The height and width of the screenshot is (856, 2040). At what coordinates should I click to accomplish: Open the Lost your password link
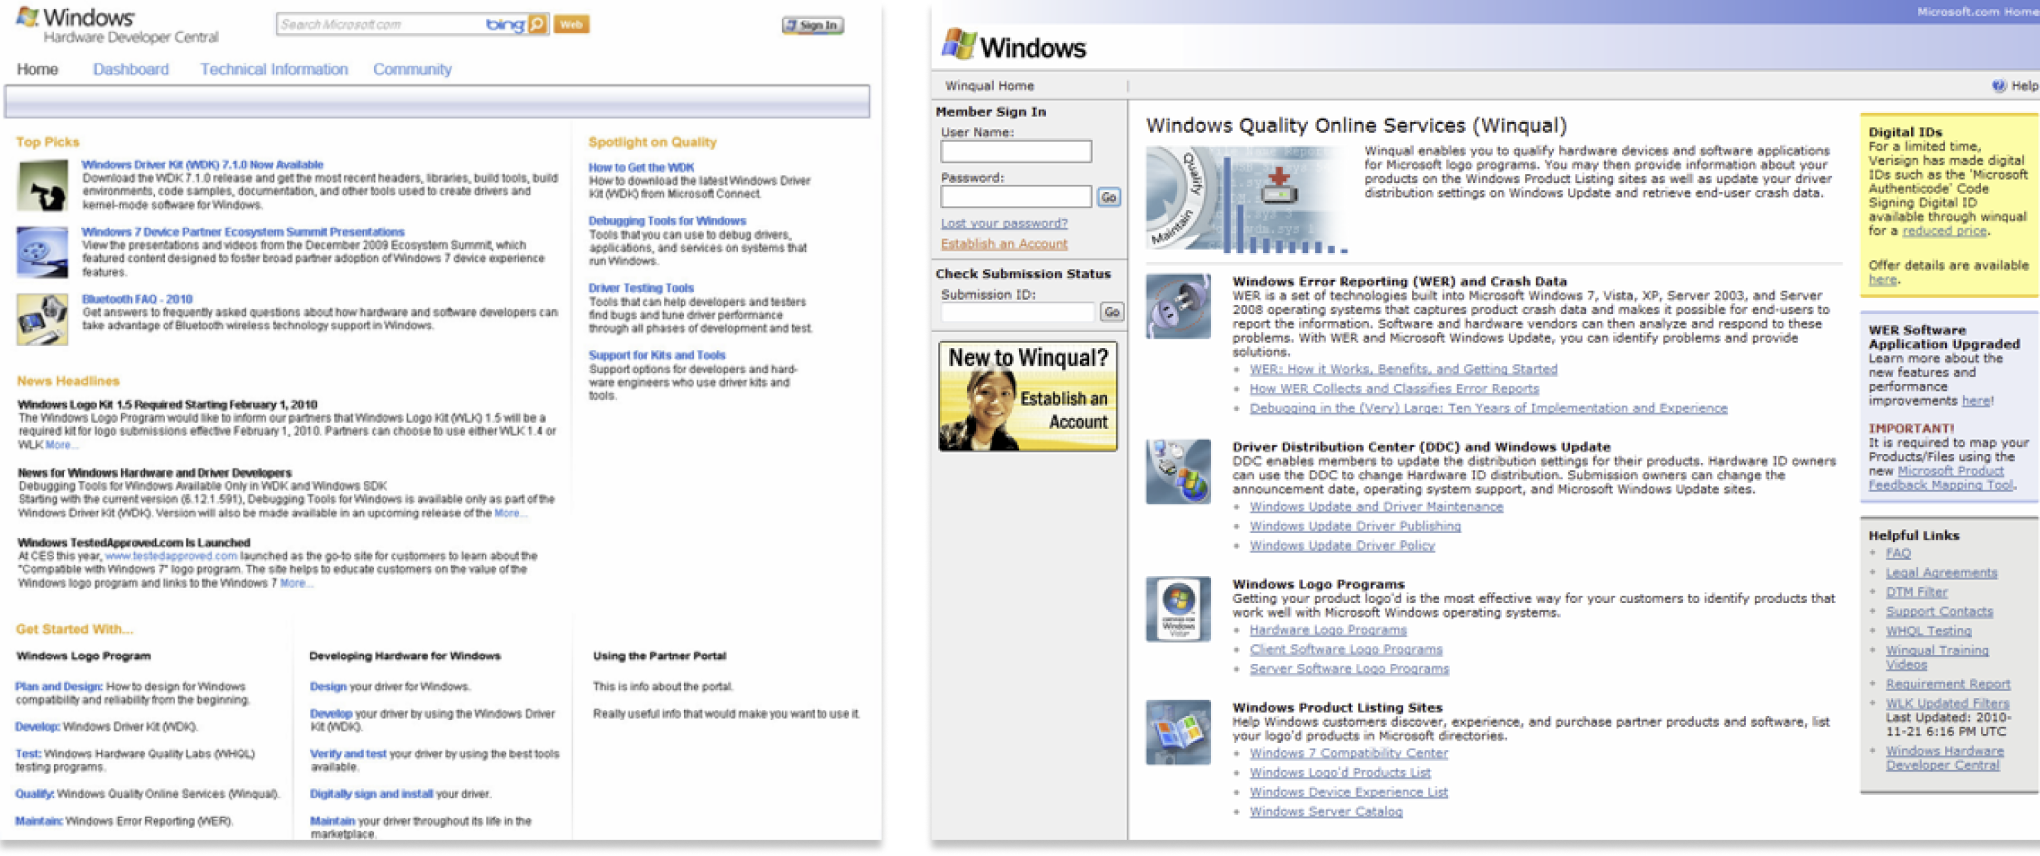[1004, 223]
